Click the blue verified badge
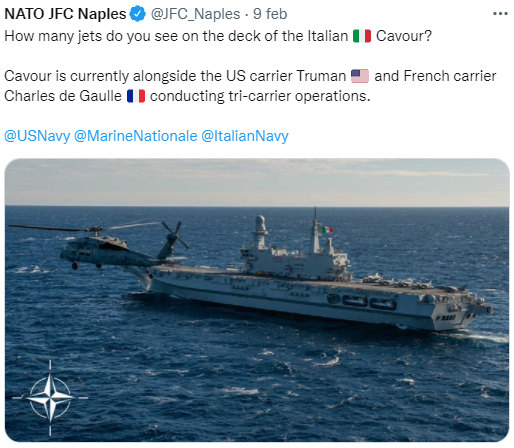Image resolution: width=514 pixels, height=448 pixels. pyautogui.click(x=138, y=14)
